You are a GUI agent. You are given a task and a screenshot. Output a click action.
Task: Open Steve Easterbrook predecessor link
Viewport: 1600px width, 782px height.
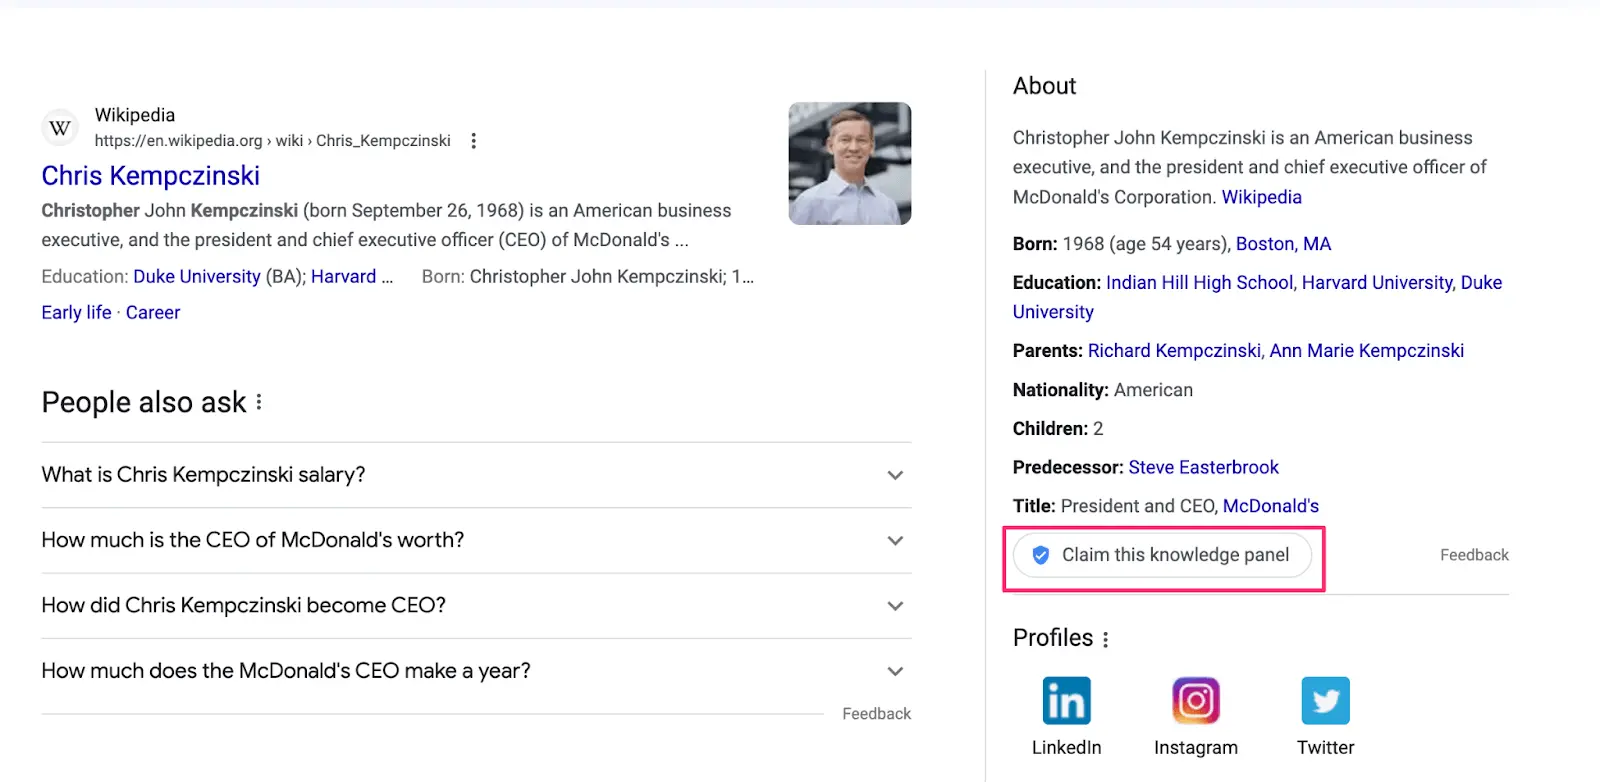[1203, 467]
